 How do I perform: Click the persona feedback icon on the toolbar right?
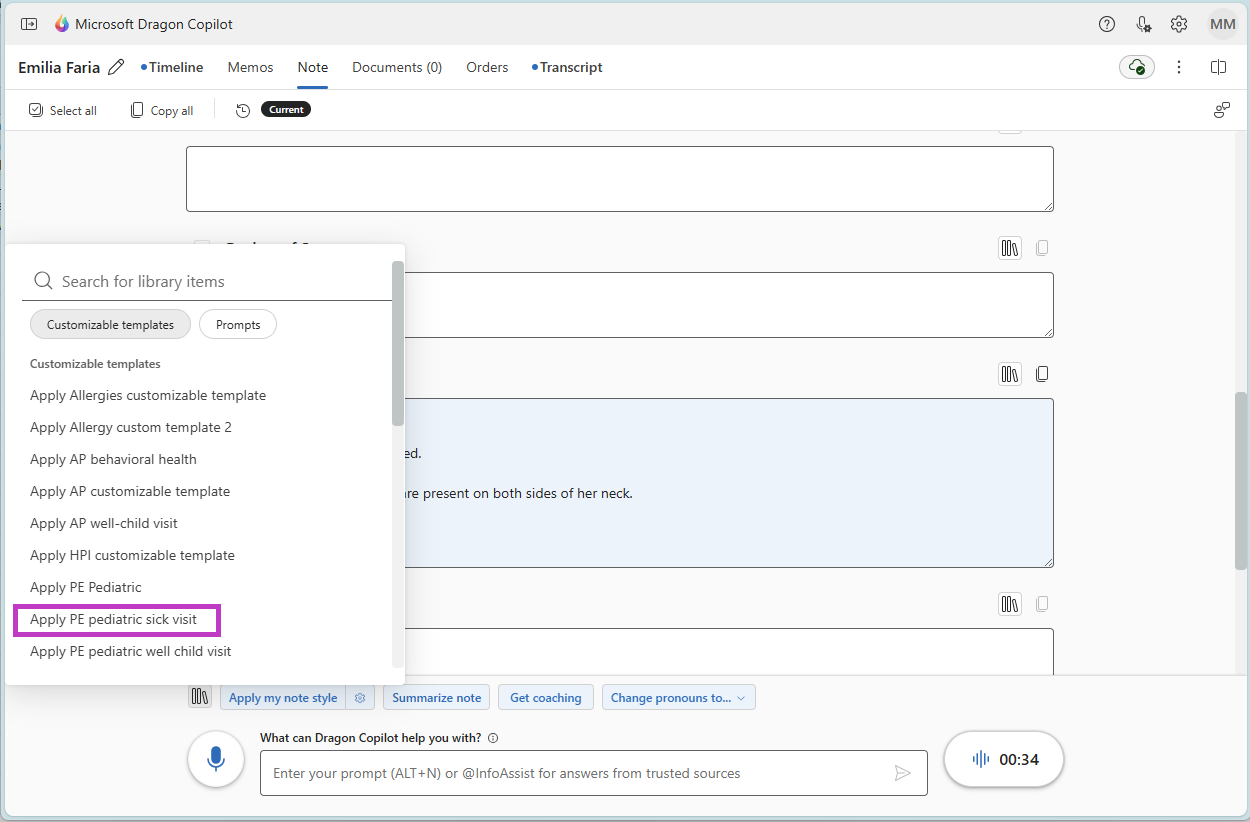pos(1221,110)
